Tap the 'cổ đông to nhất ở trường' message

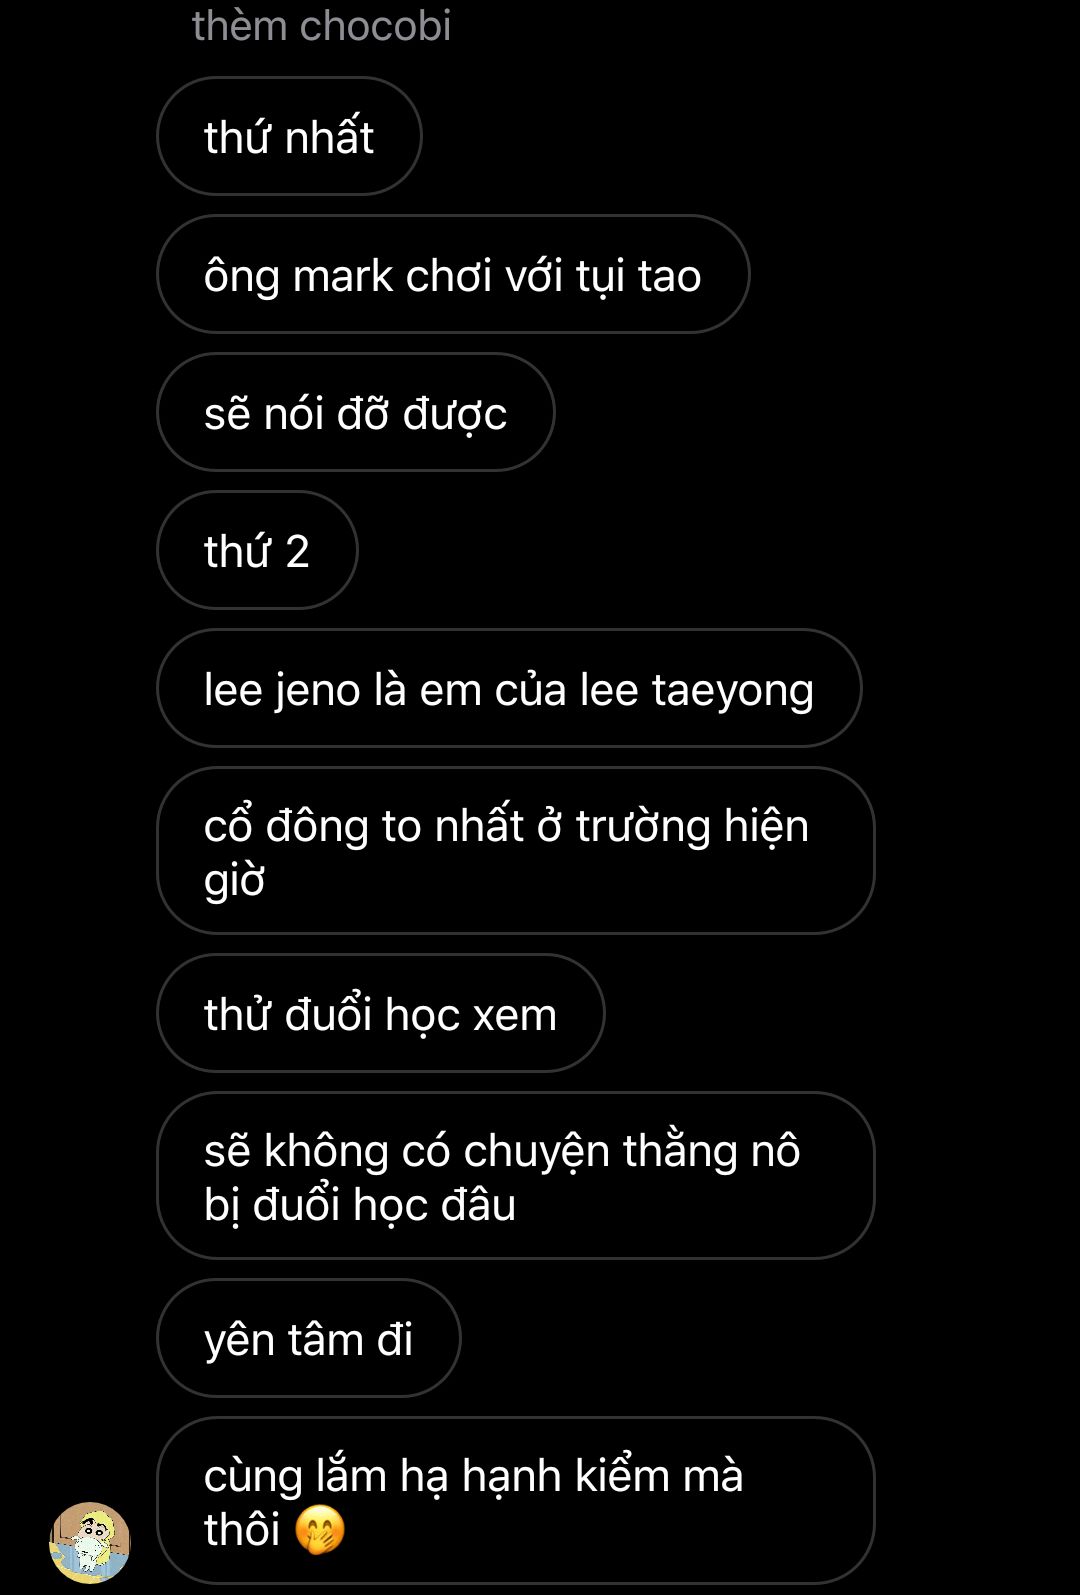[516, 851]
